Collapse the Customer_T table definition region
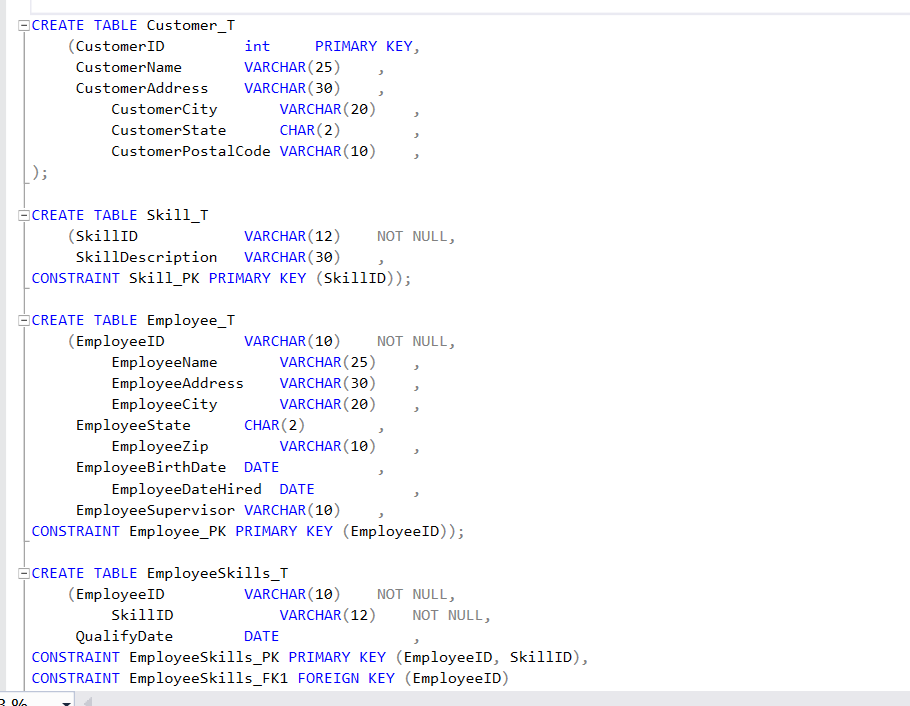This screenshot has width=910, height=706. pyautogui.click(x=22, y=24)
